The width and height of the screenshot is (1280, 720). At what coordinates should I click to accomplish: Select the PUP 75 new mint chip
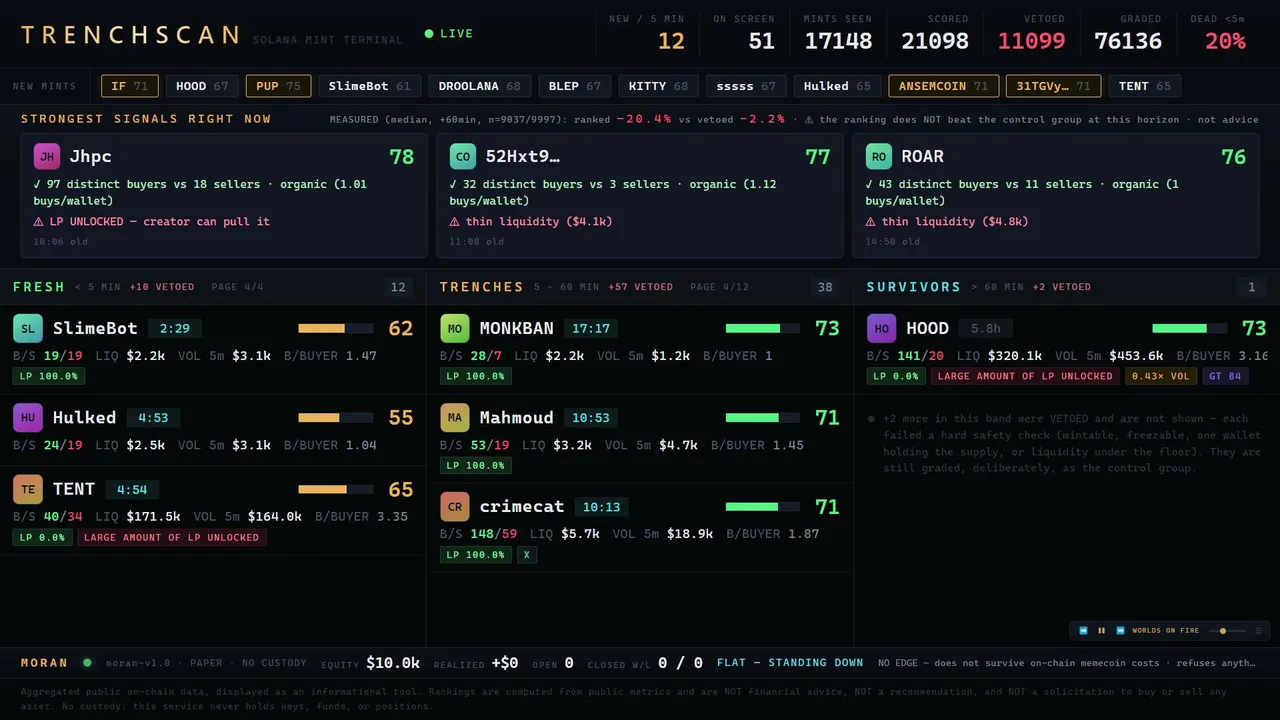[278, 86]
